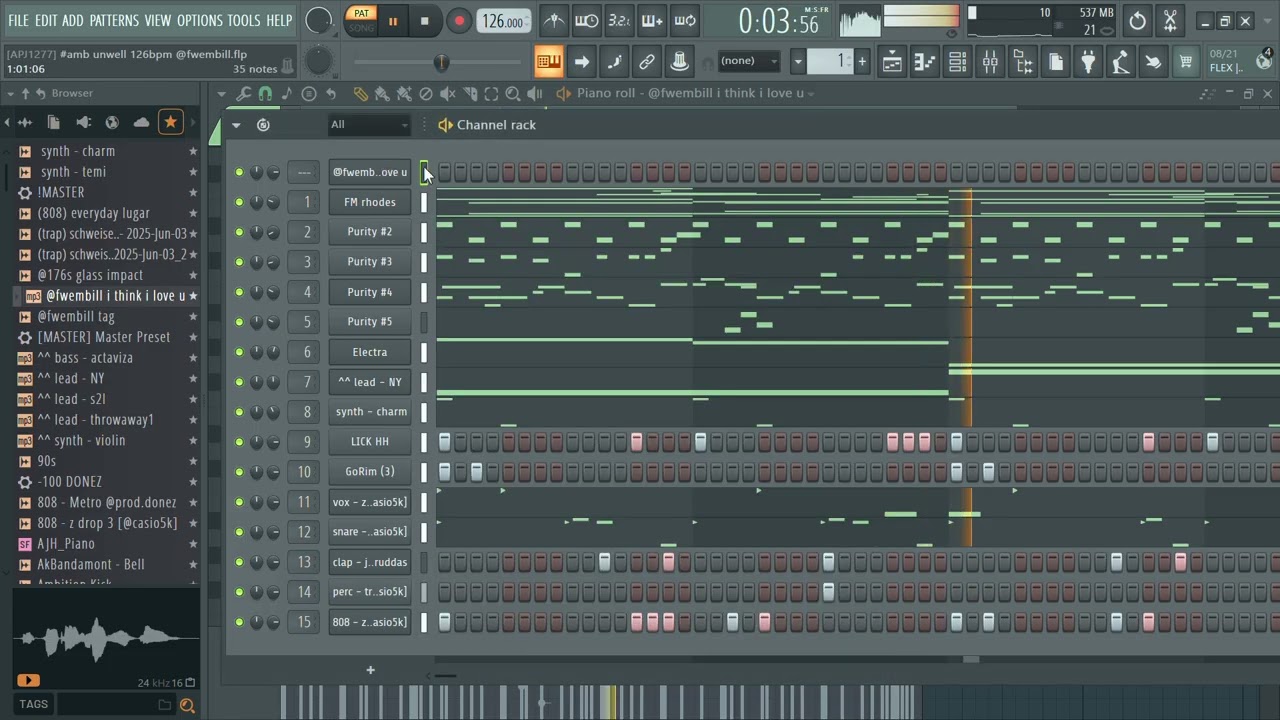Open the Mixer view icon
Viewport: 1280px width, 720px height.
pyautogui.click(x=990, y=62)
